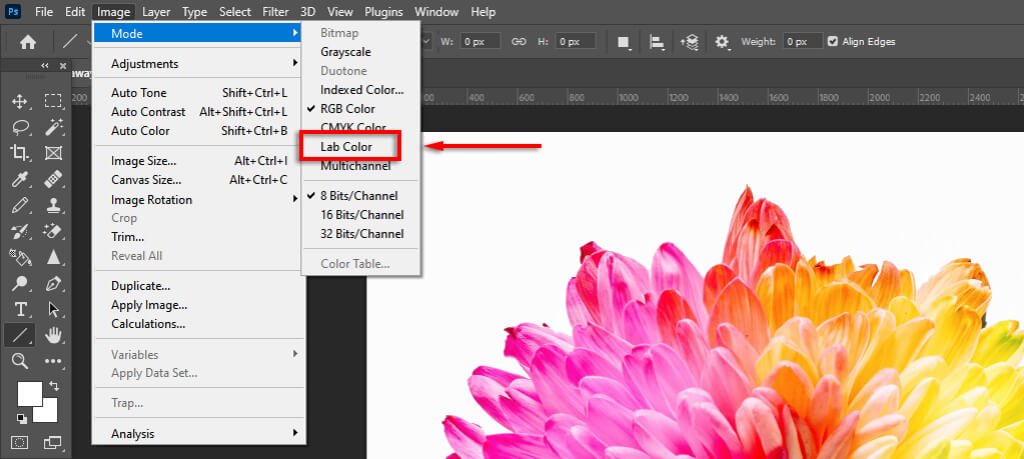Open the Filter menu
Viewport: 1024px width, 459px height.
pos(275,12)
